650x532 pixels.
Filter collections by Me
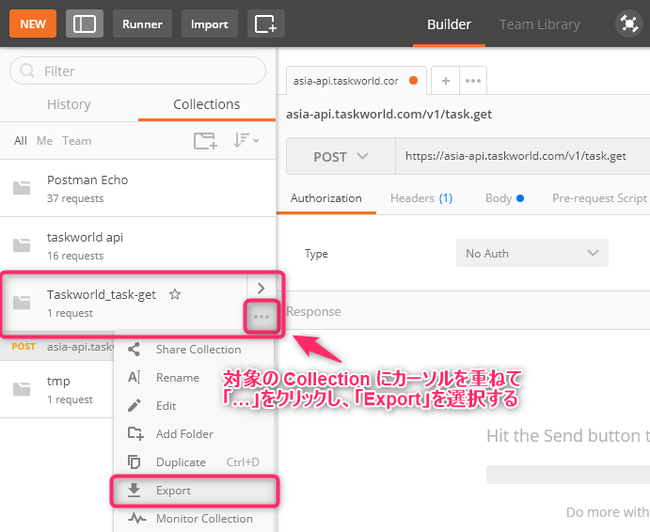44,141
